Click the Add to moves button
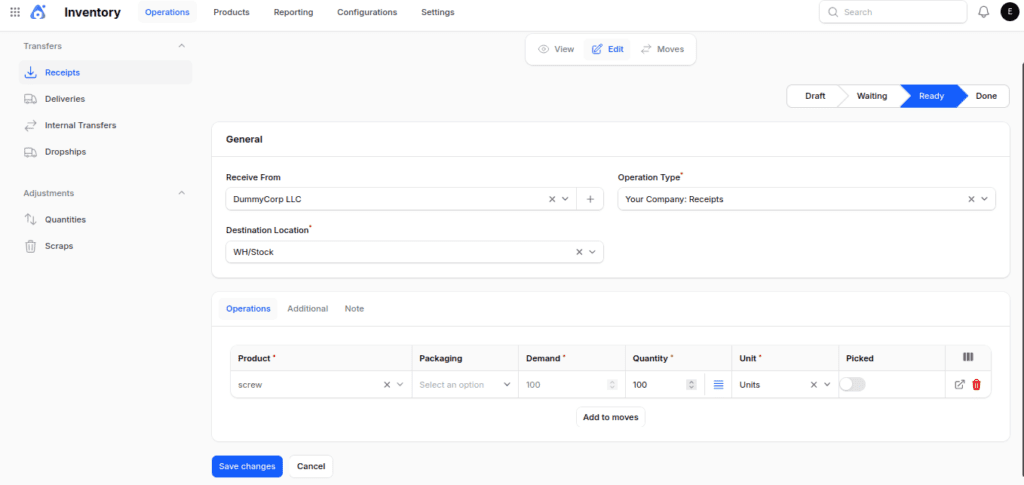This screenshot has height=485, width=1024. click(611, 417)
